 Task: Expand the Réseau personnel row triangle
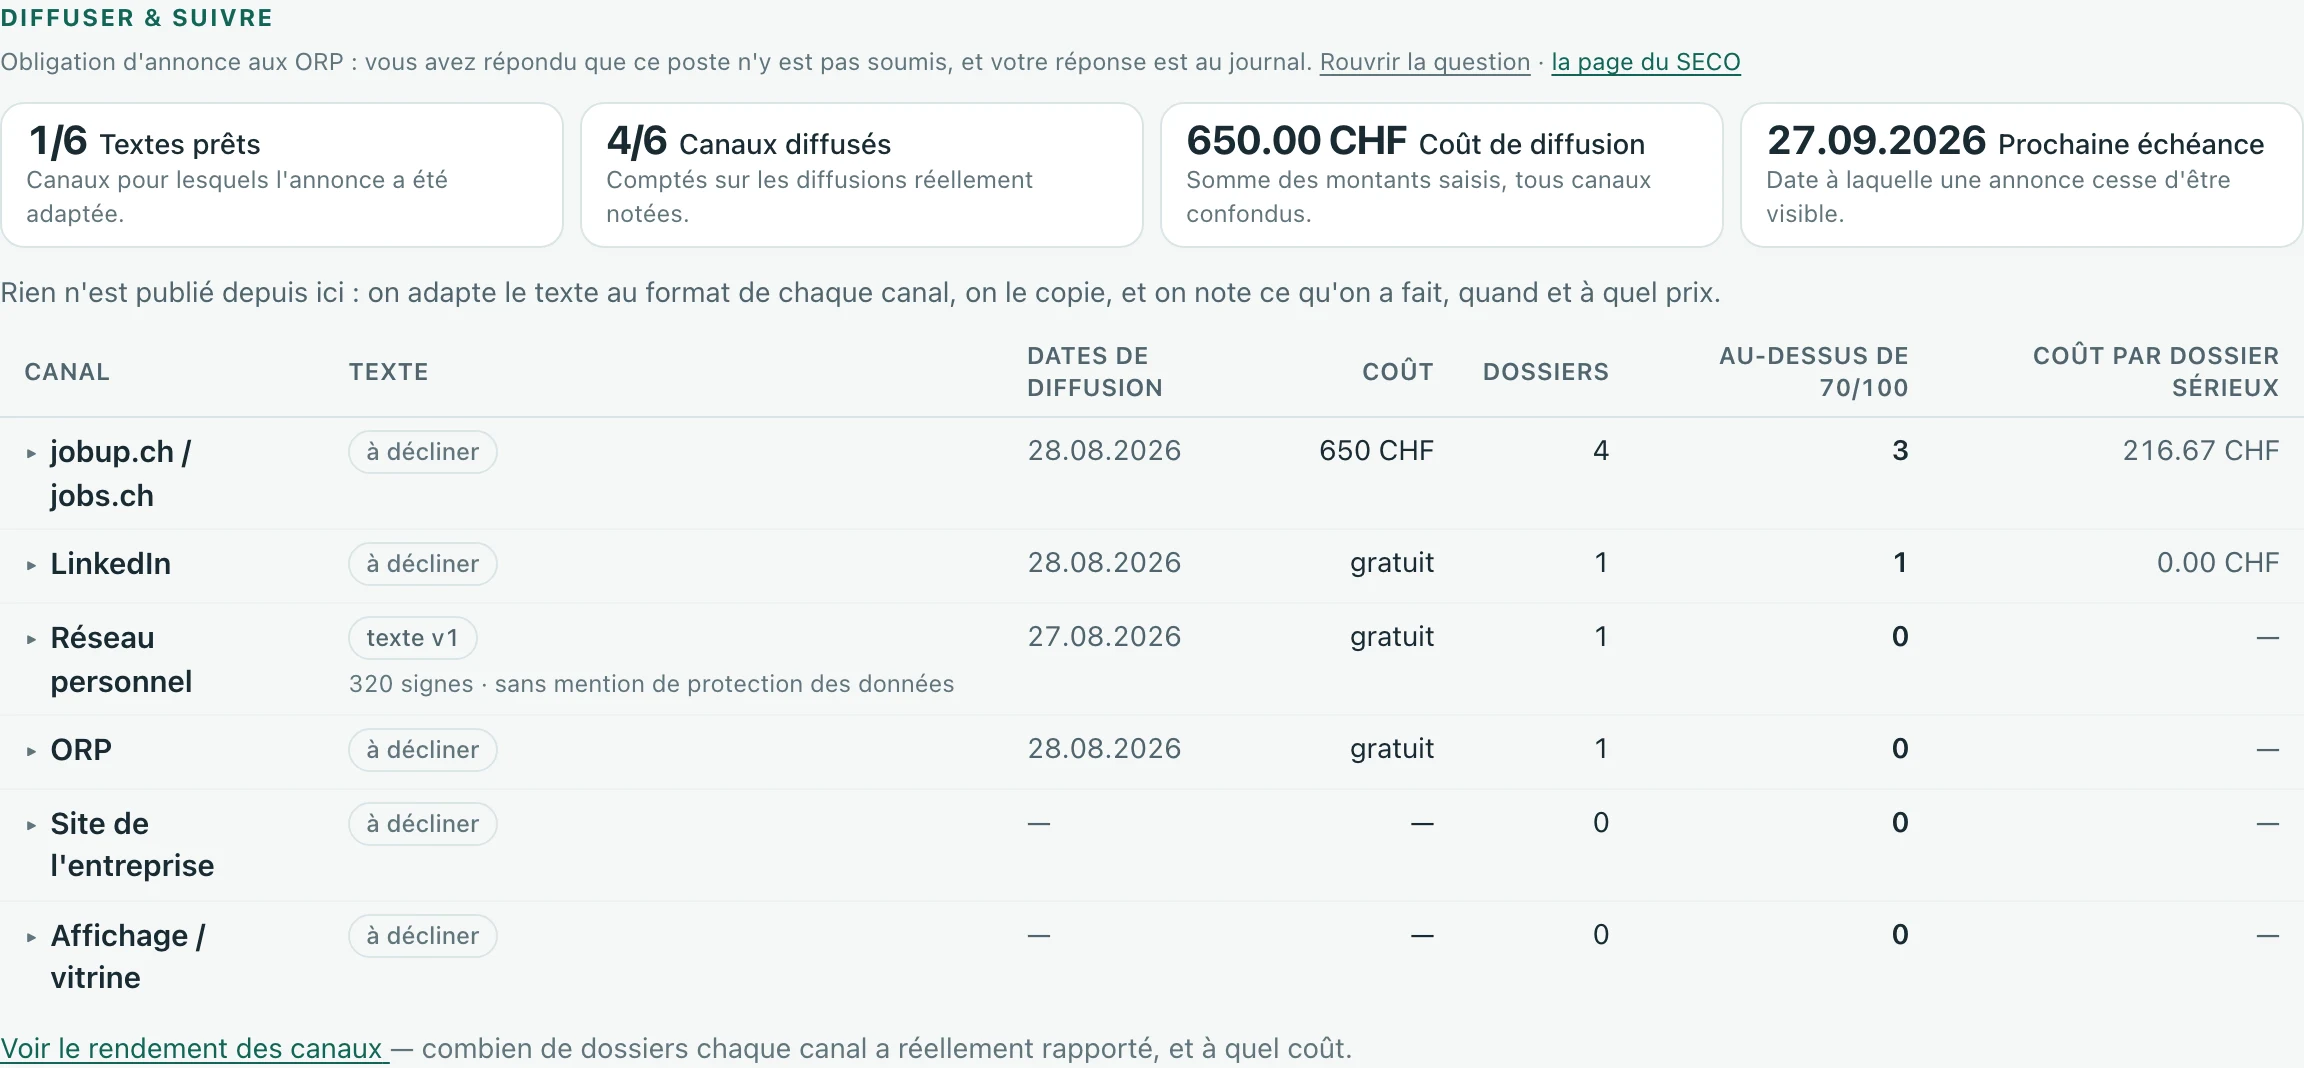(x=31, y=640)
